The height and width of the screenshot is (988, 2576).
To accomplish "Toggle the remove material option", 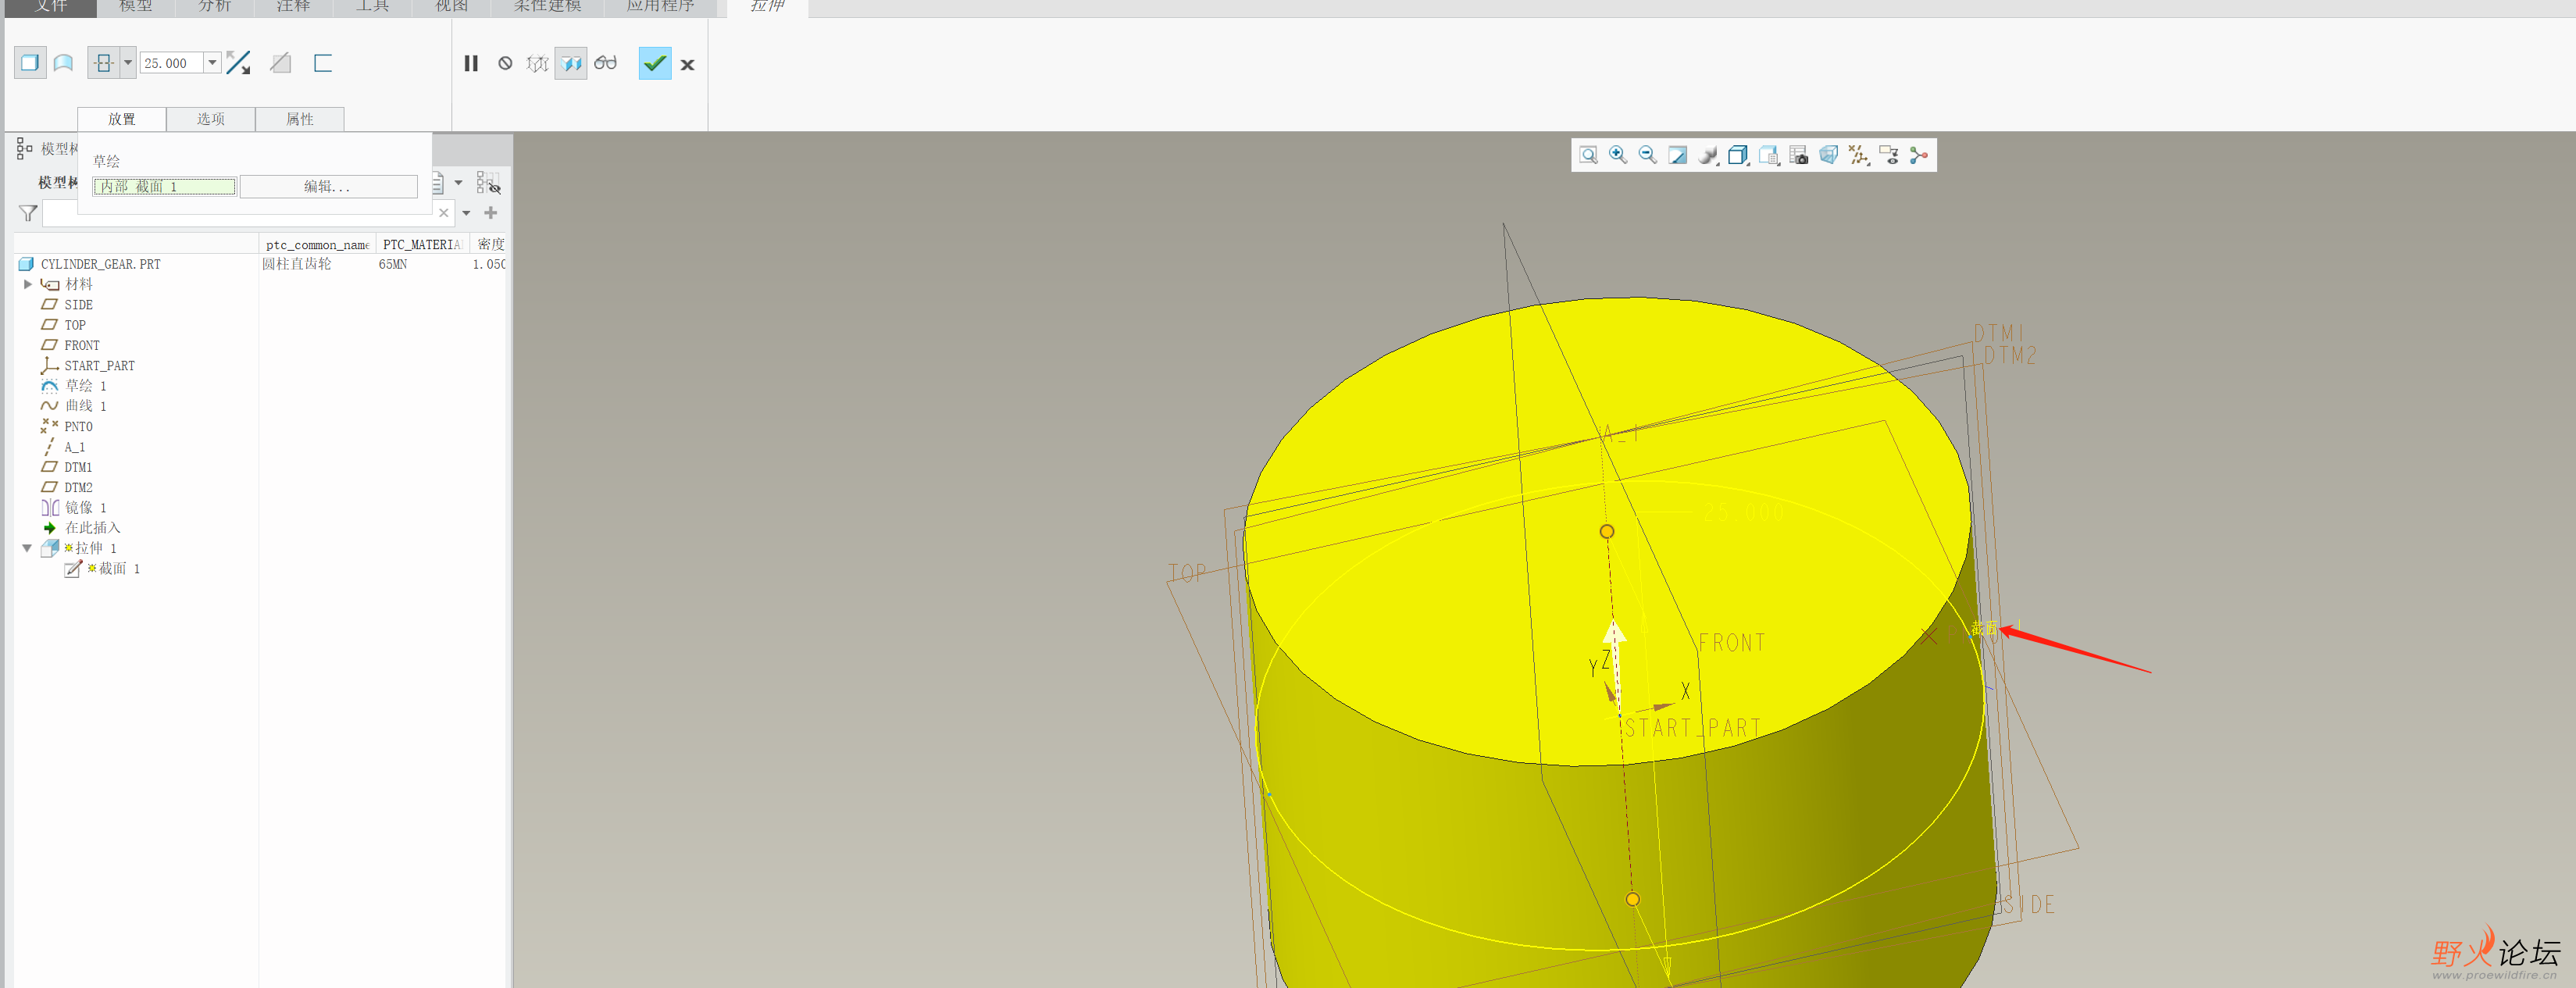I will click(281, 63).
